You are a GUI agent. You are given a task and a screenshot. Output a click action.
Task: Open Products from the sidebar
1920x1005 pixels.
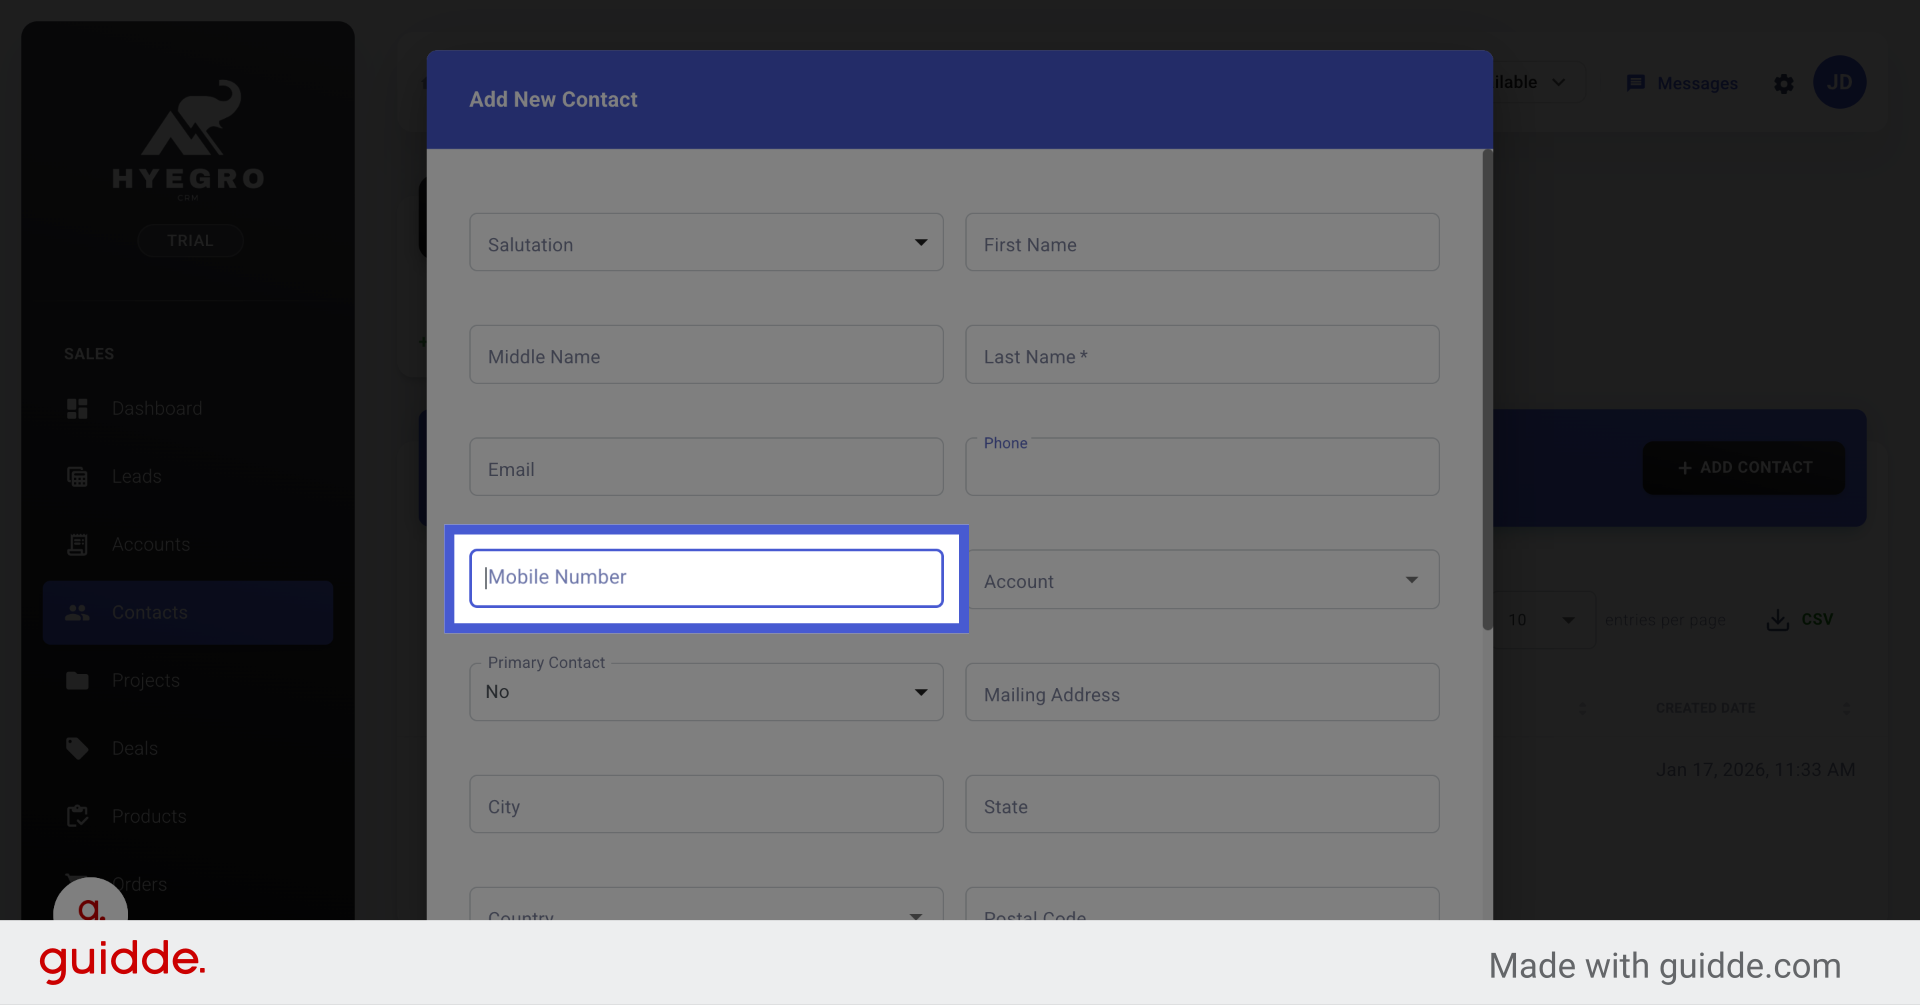tap(78, 816)
